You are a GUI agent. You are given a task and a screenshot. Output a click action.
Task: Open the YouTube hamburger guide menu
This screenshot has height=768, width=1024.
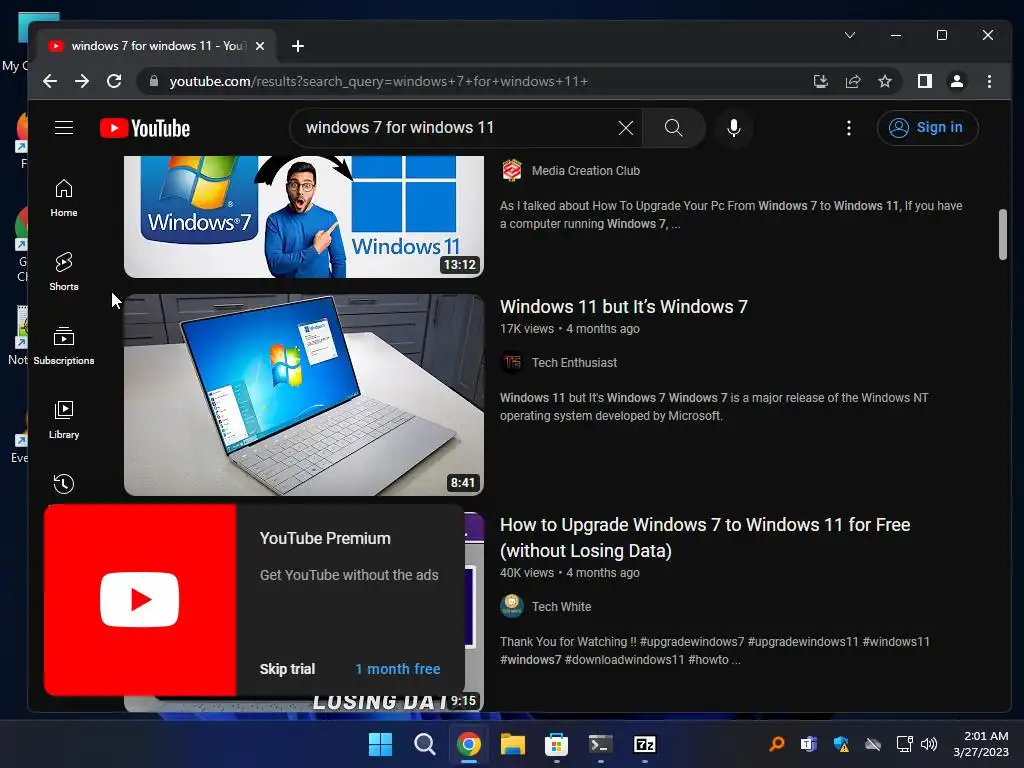[63, 127]
